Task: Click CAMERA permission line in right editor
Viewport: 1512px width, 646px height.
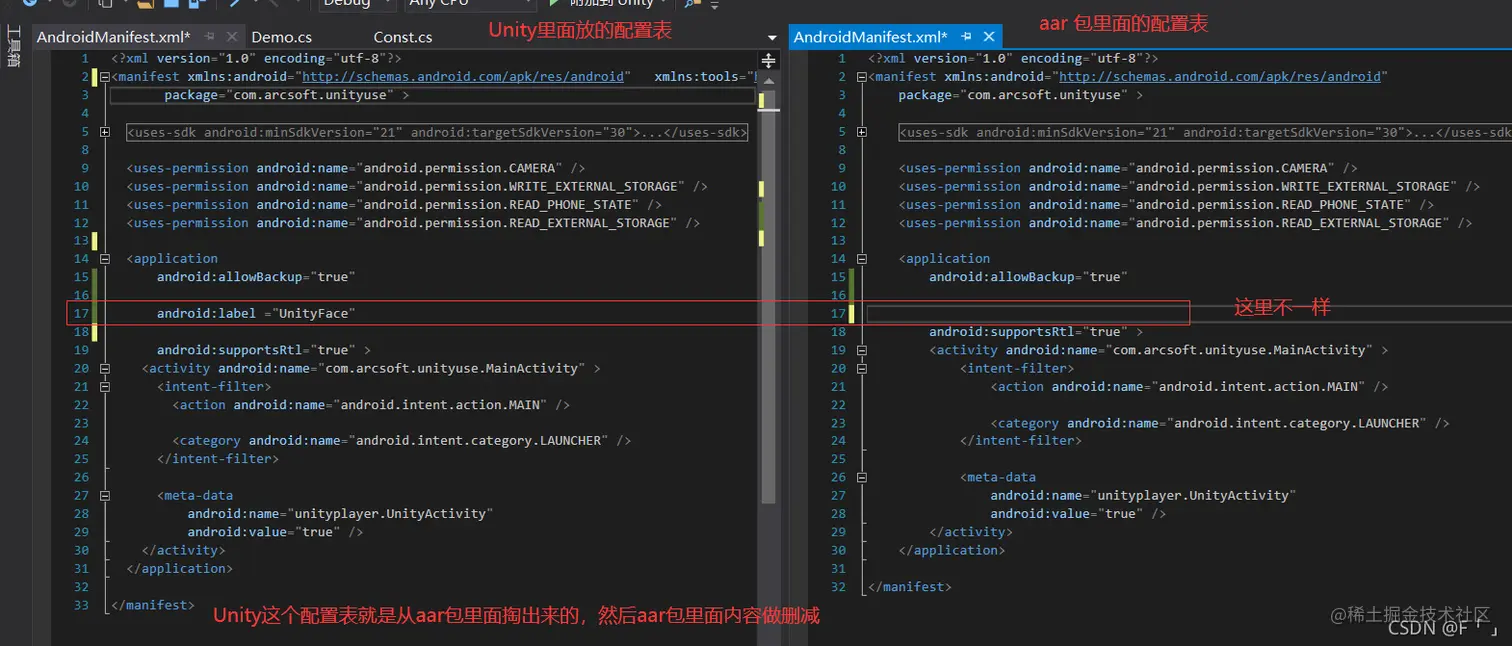Action: (x=1128, y=168)
